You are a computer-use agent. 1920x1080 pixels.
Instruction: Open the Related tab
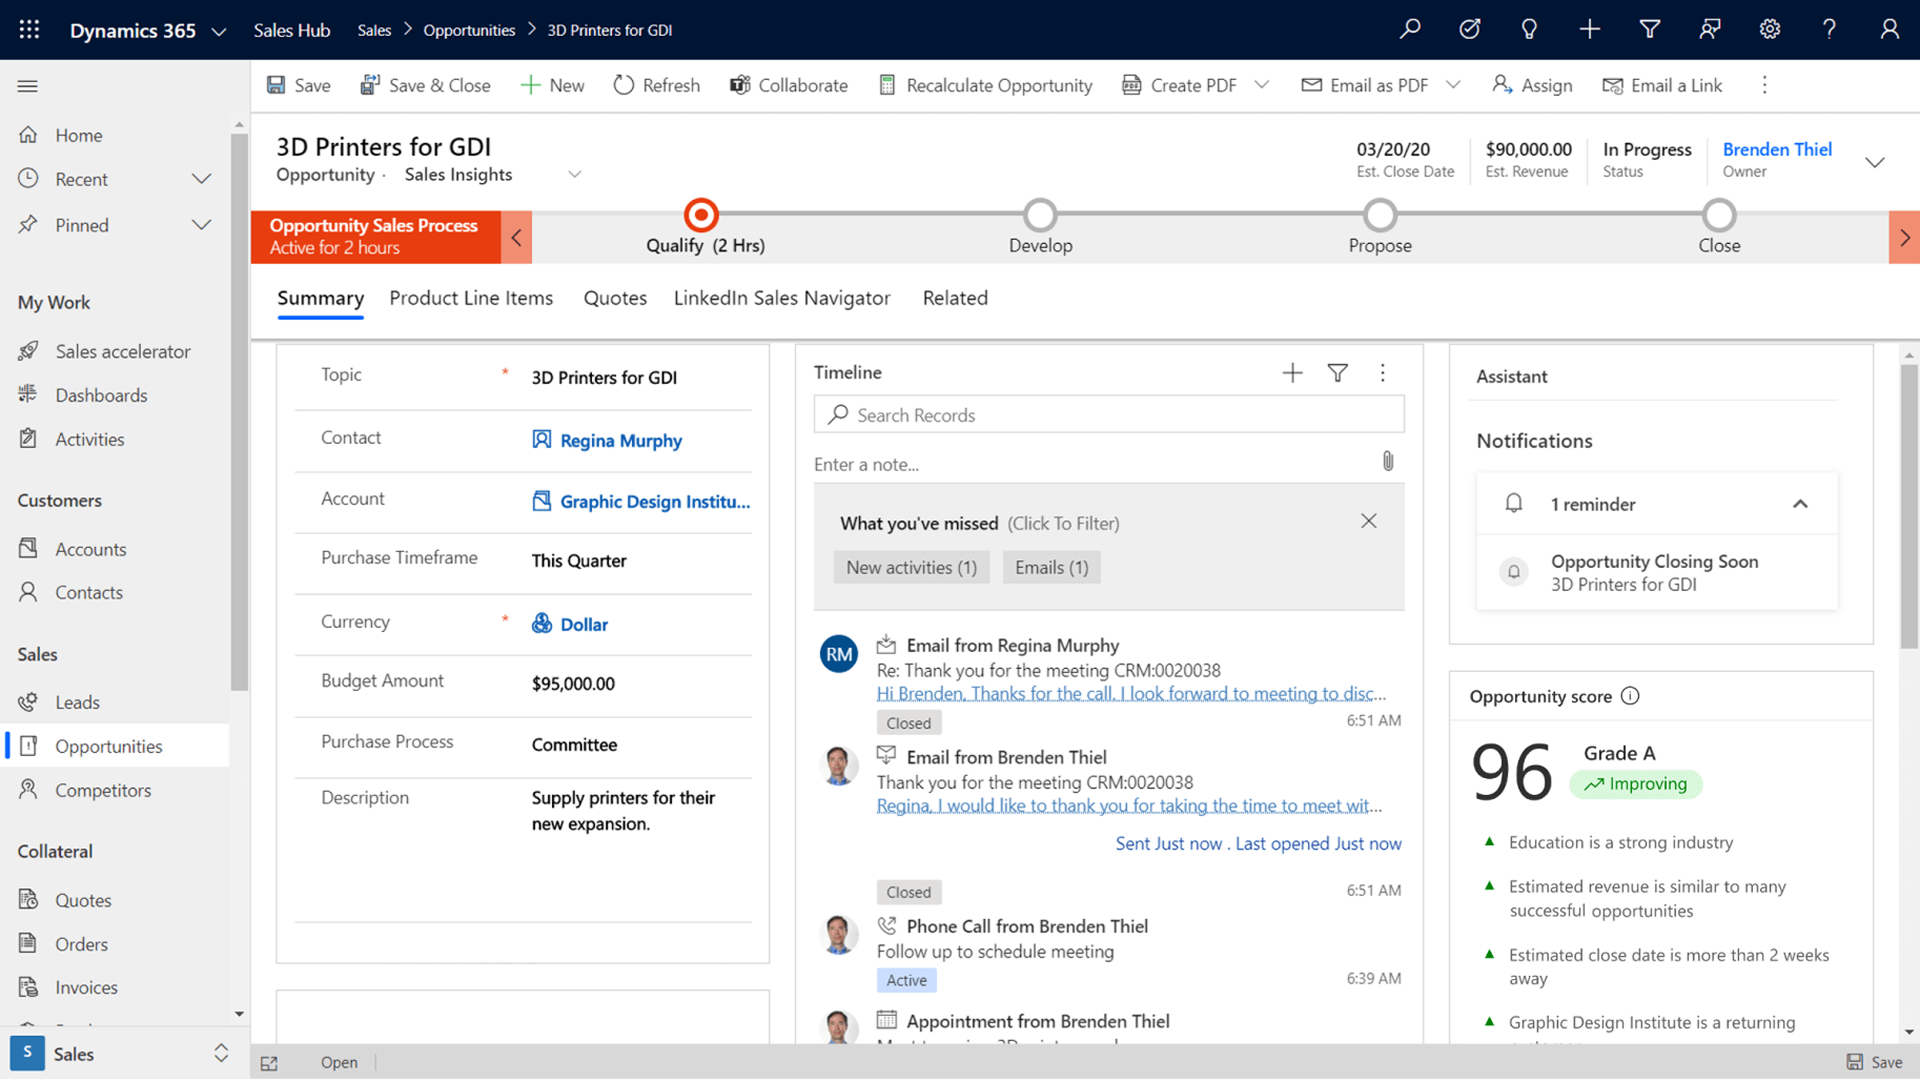tap(955, 298)
